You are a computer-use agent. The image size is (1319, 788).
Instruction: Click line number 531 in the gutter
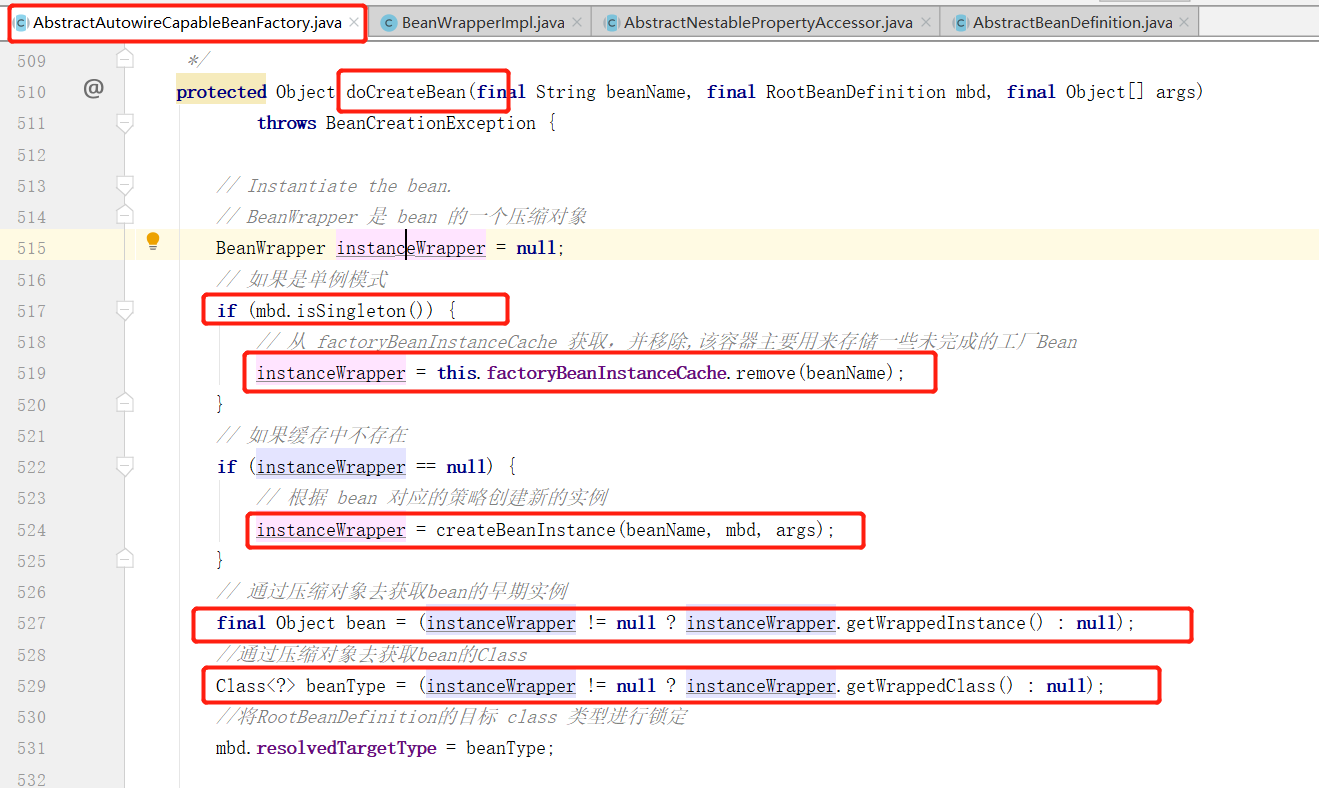[31, 748]
